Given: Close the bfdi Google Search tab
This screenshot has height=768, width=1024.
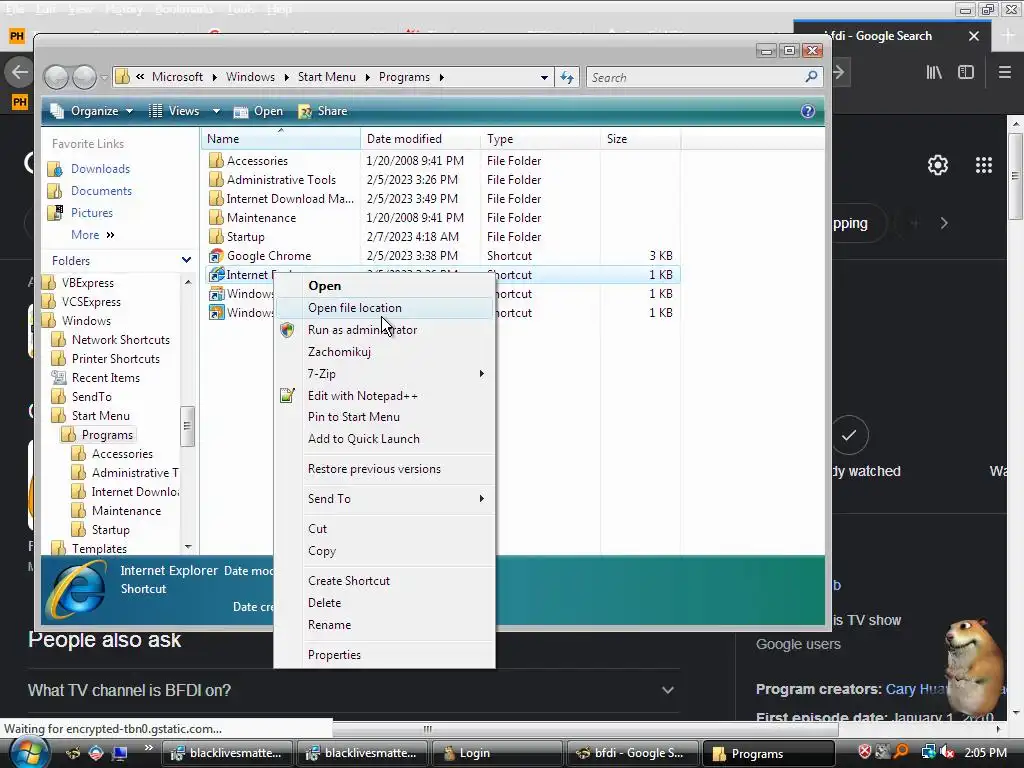Looking at the screenshot, I should (974, 36).
